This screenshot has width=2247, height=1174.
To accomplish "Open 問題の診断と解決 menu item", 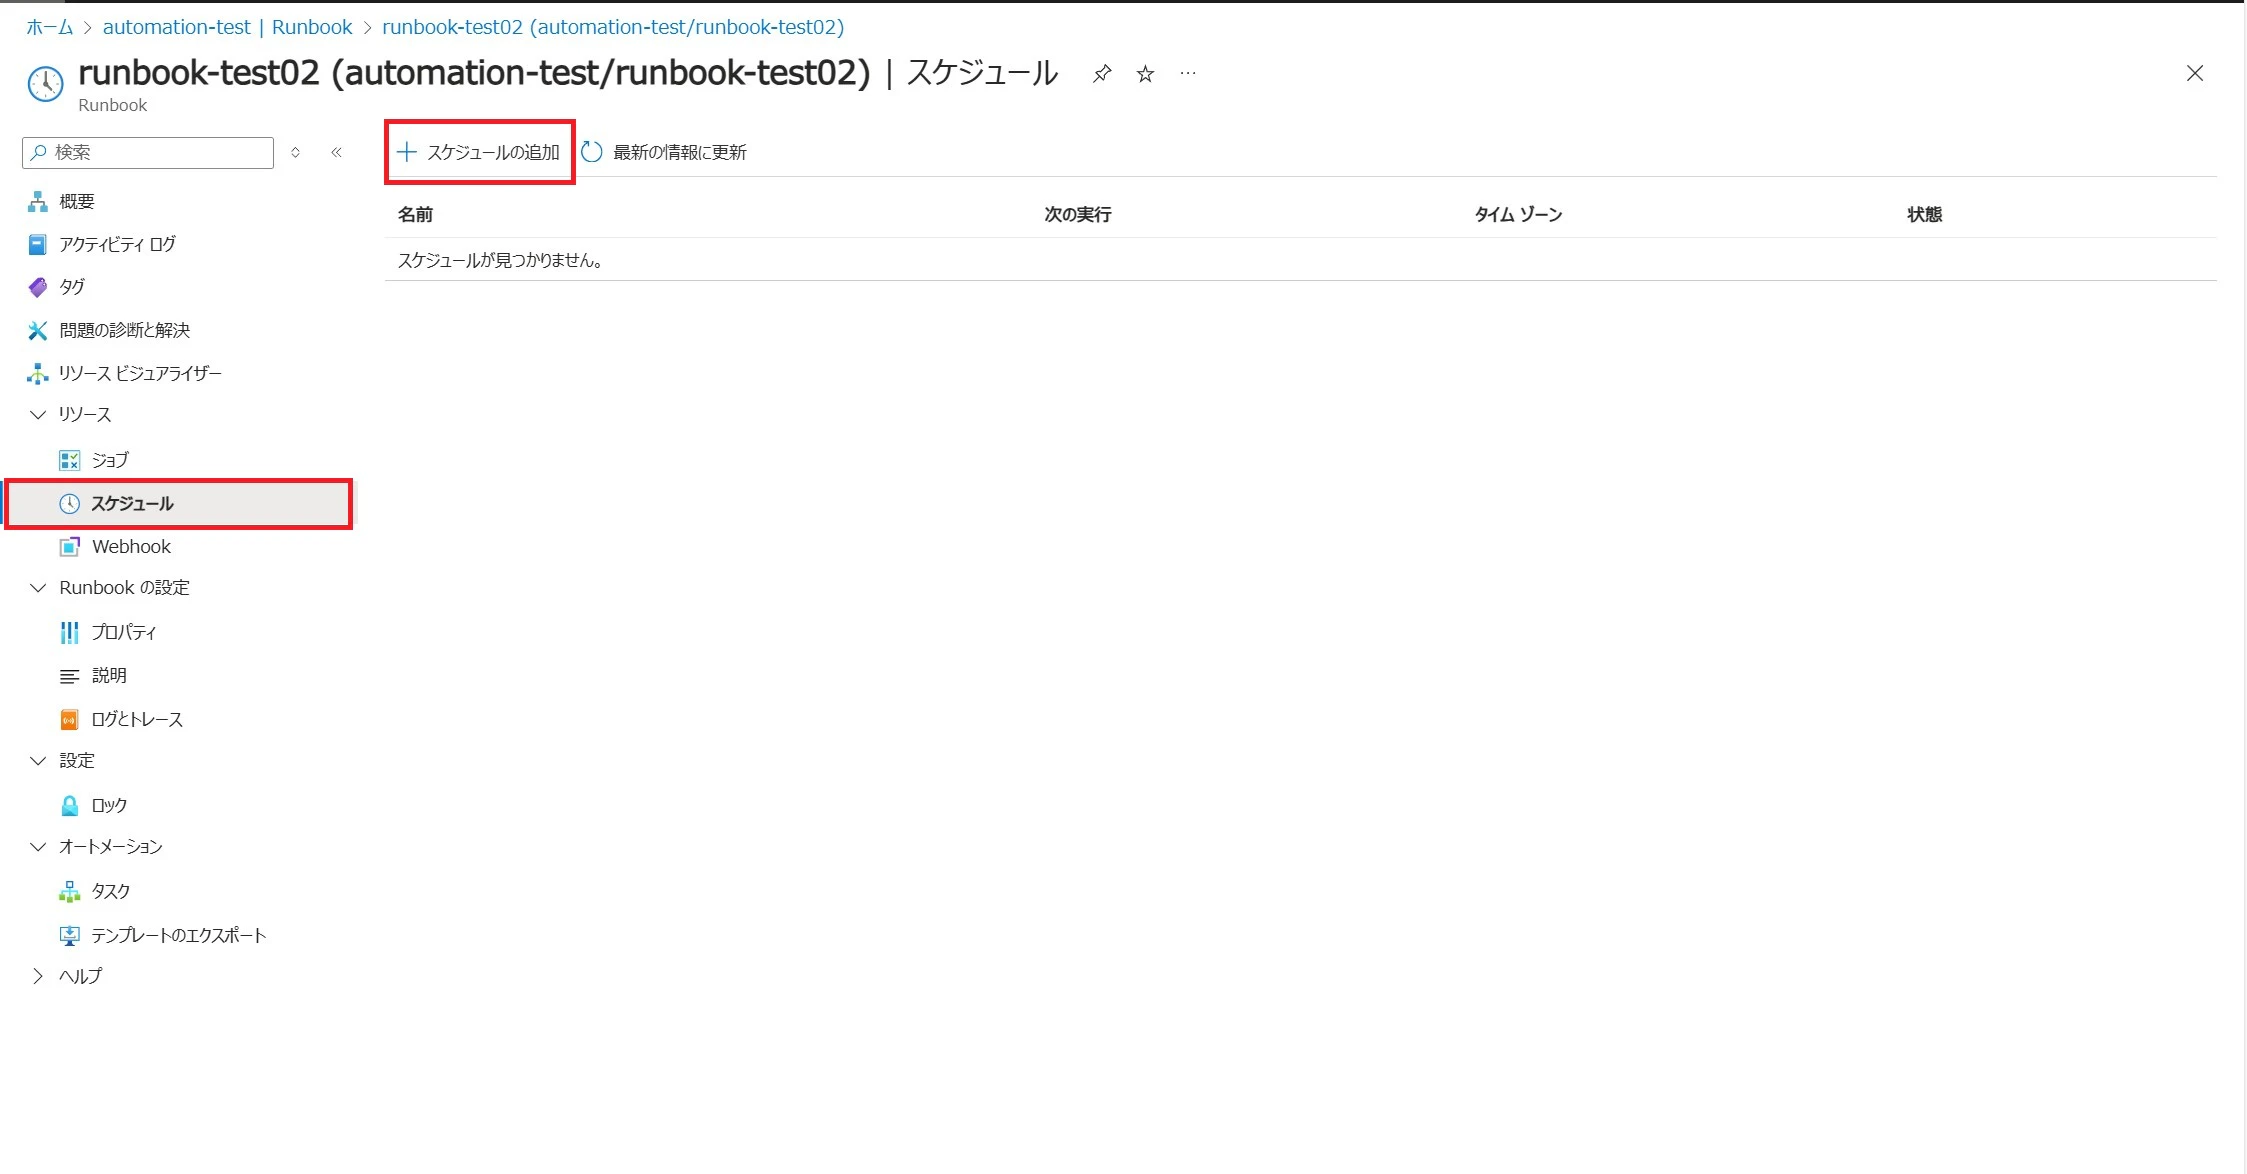I will [x=124, y=330].
